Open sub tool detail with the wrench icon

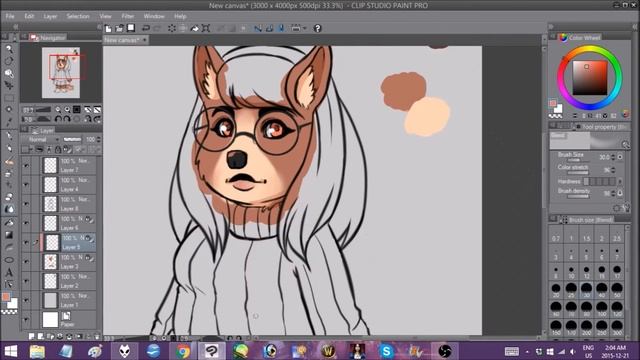click(x=626, y=208)
